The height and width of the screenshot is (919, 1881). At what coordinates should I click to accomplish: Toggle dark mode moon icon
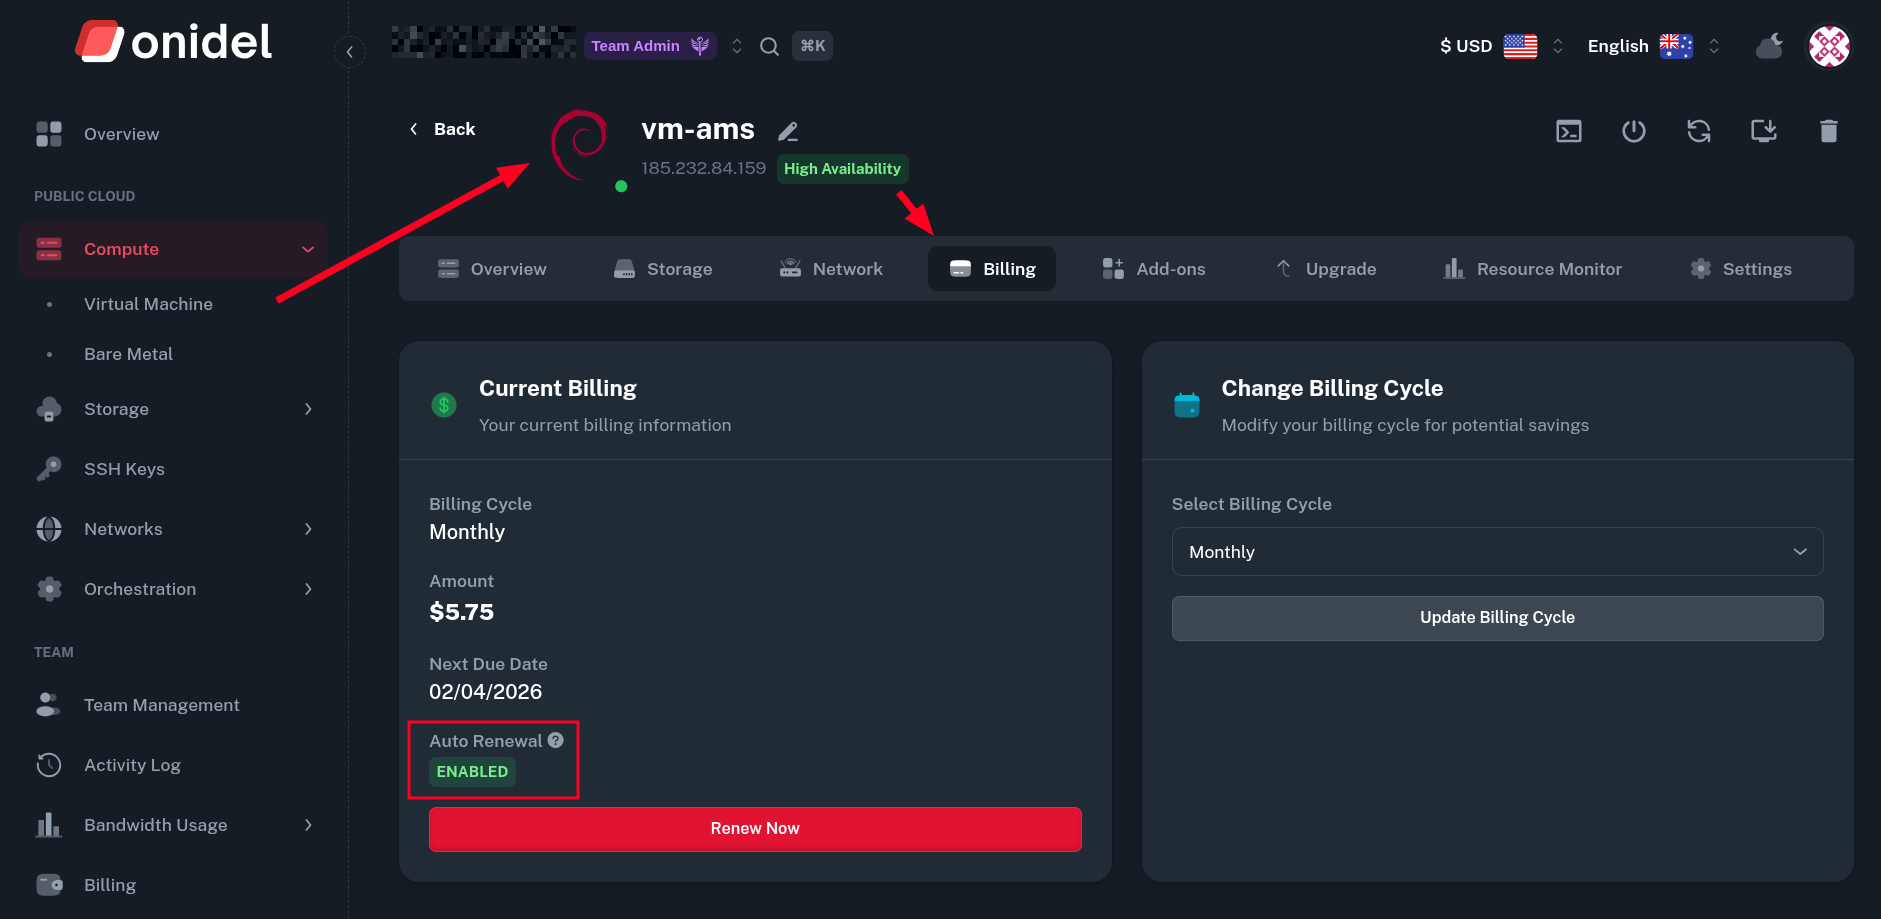pos(1769,46)
